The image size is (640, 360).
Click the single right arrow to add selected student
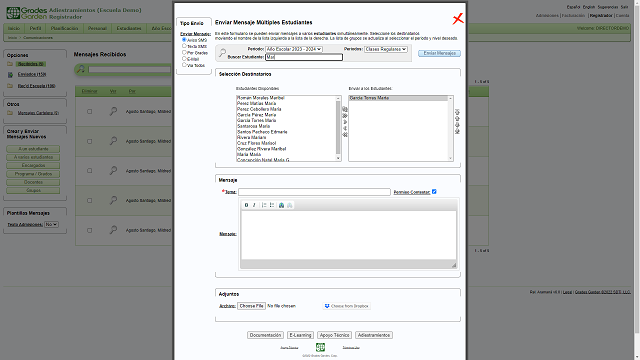[344, 122]
